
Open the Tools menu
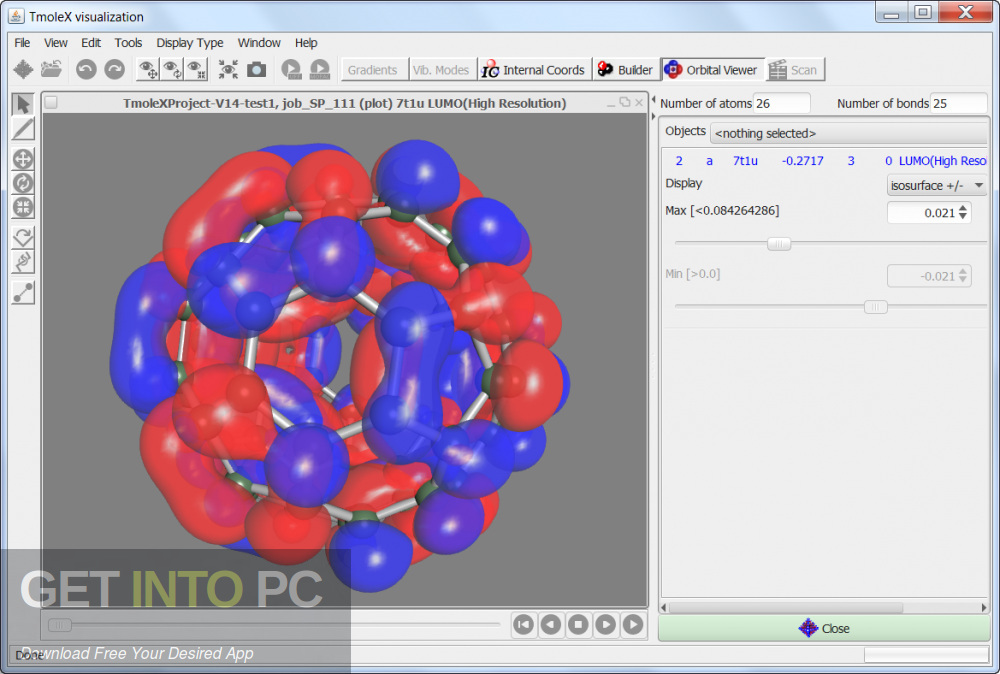click(x=128, y=43)
